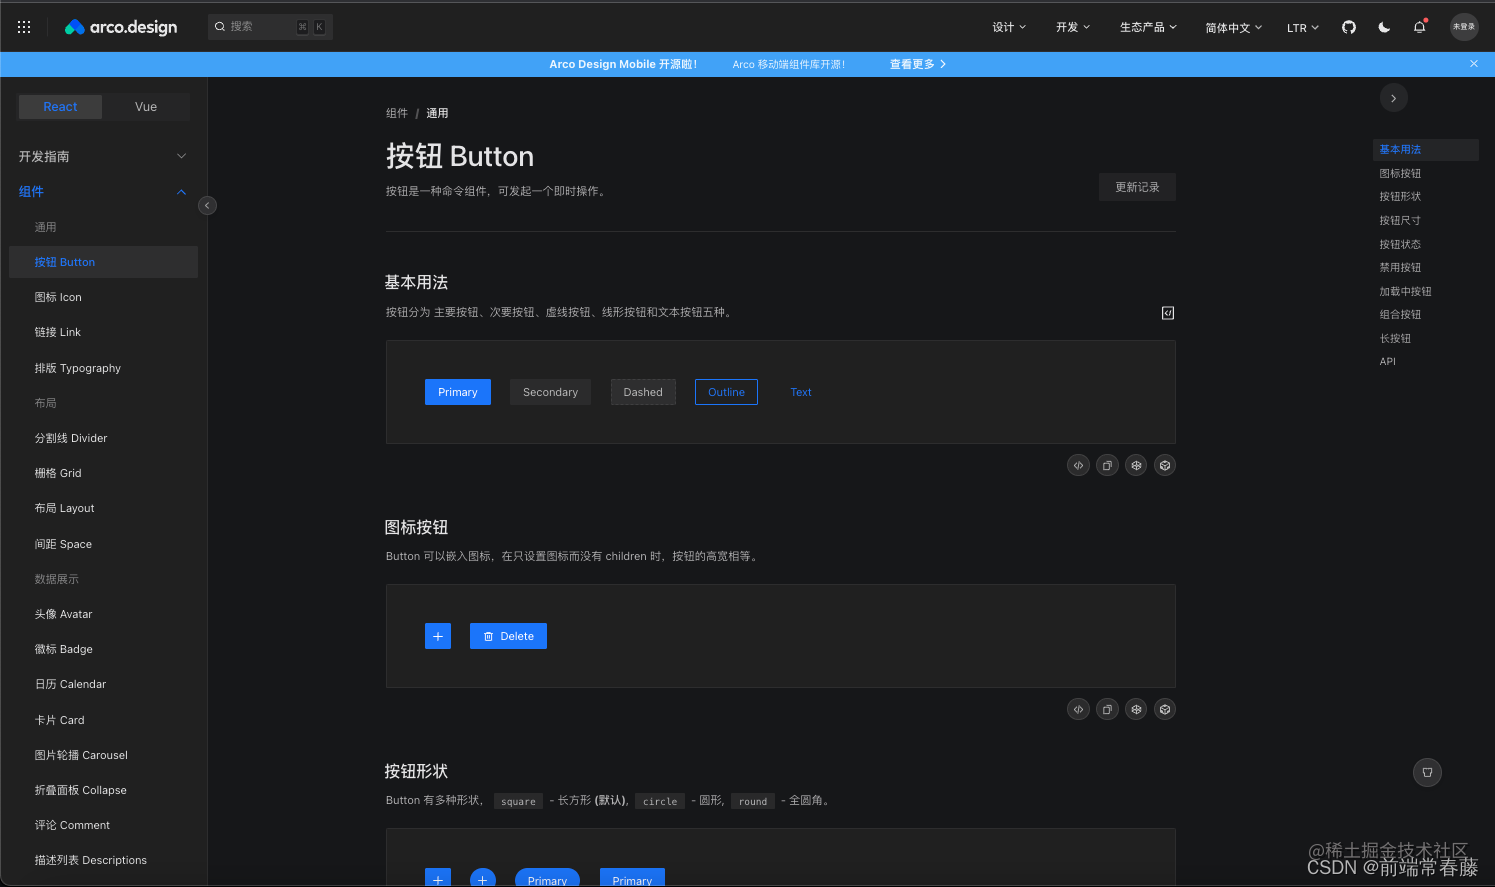The image size is (1495, 887).
Task: Copy code of the 基本用法 demo
Action: [1107, 465]
